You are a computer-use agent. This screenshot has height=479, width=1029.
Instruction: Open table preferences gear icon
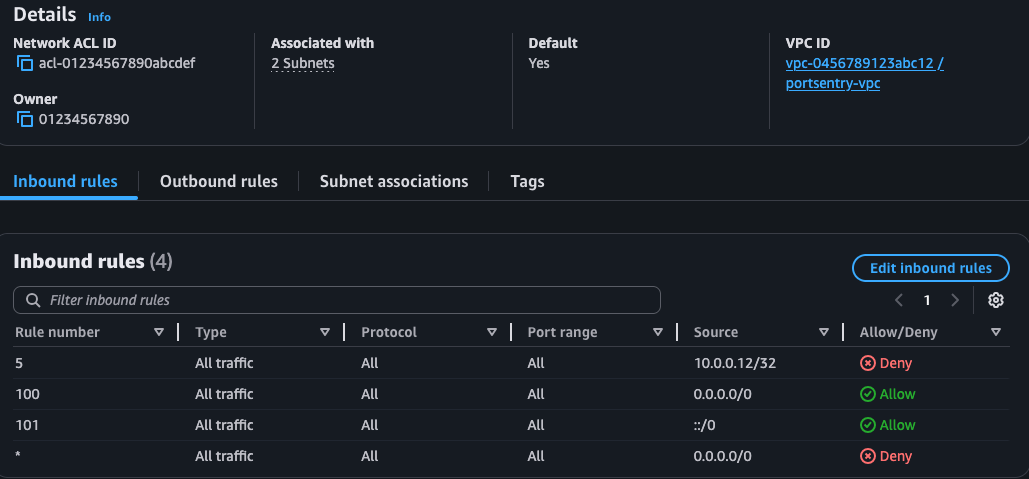(995, 300)
